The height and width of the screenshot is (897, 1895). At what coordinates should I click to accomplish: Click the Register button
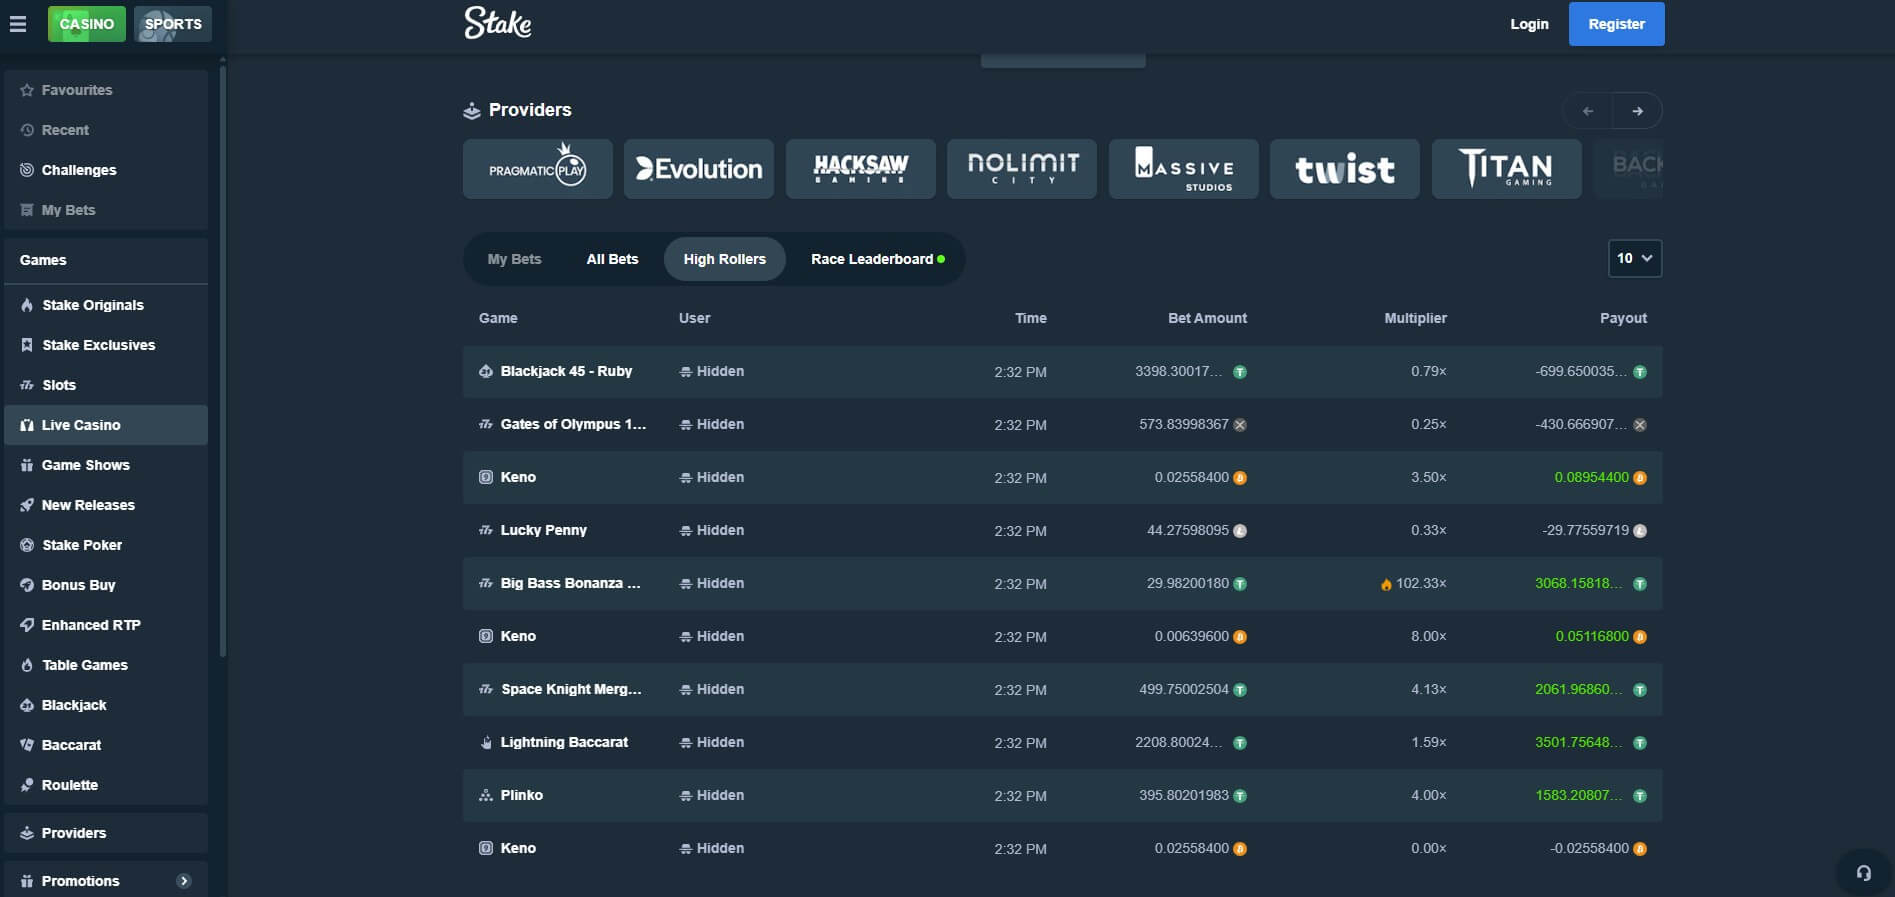(1616, 24)
